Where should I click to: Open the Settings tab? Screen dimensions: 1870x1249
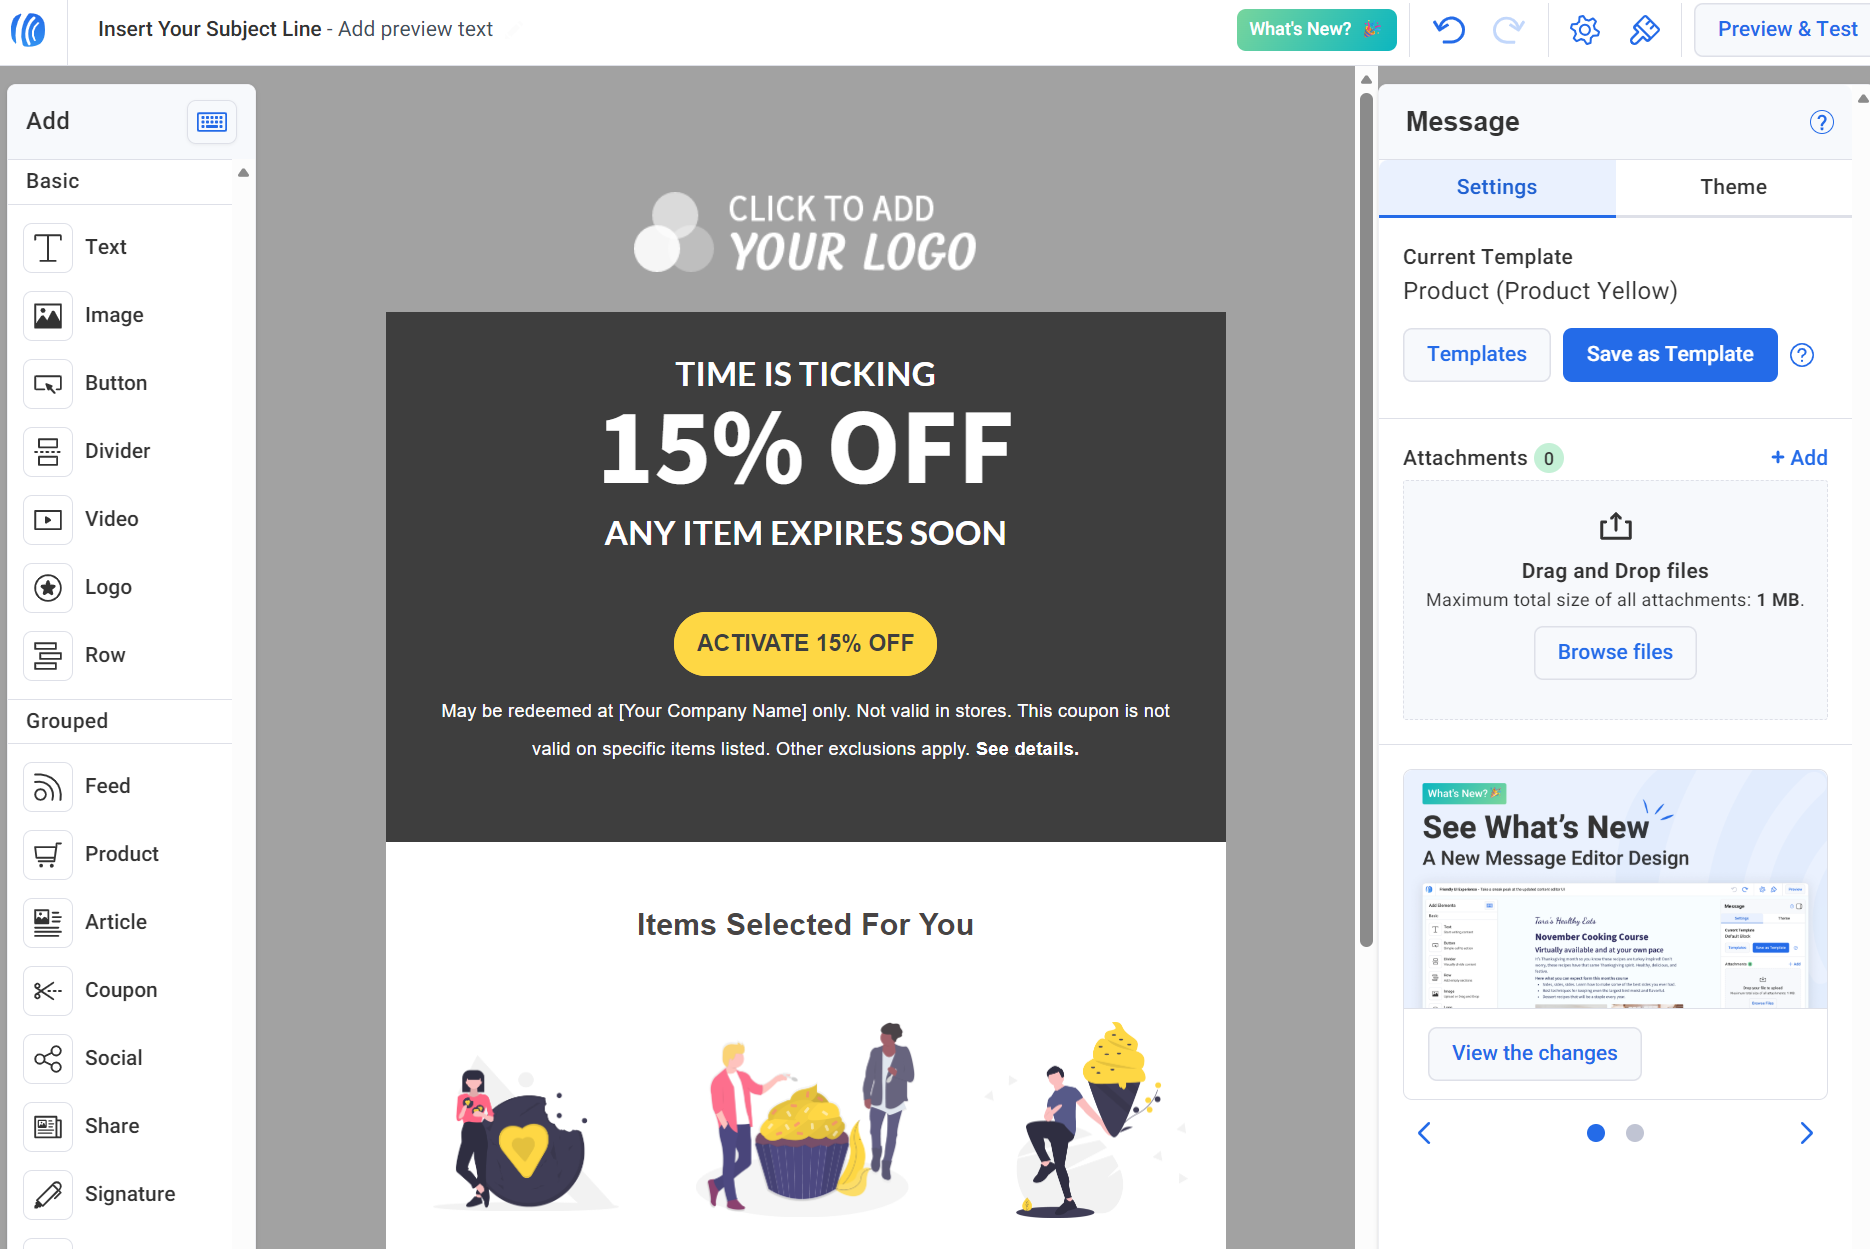(x=1496, y=187)
